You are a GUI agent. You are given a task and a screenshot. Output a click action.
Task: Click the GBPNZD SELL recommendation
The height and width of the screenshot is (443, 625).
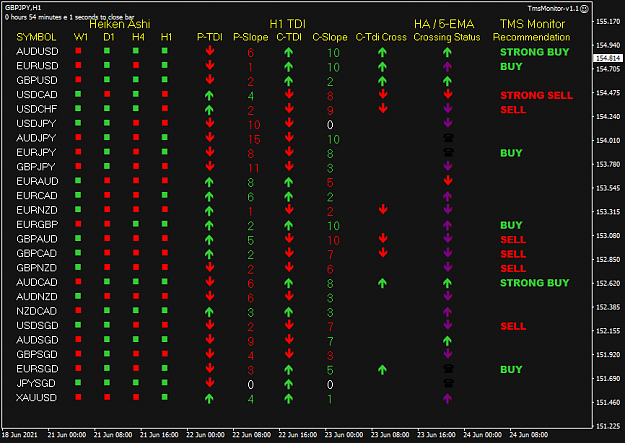coord(513,268)
